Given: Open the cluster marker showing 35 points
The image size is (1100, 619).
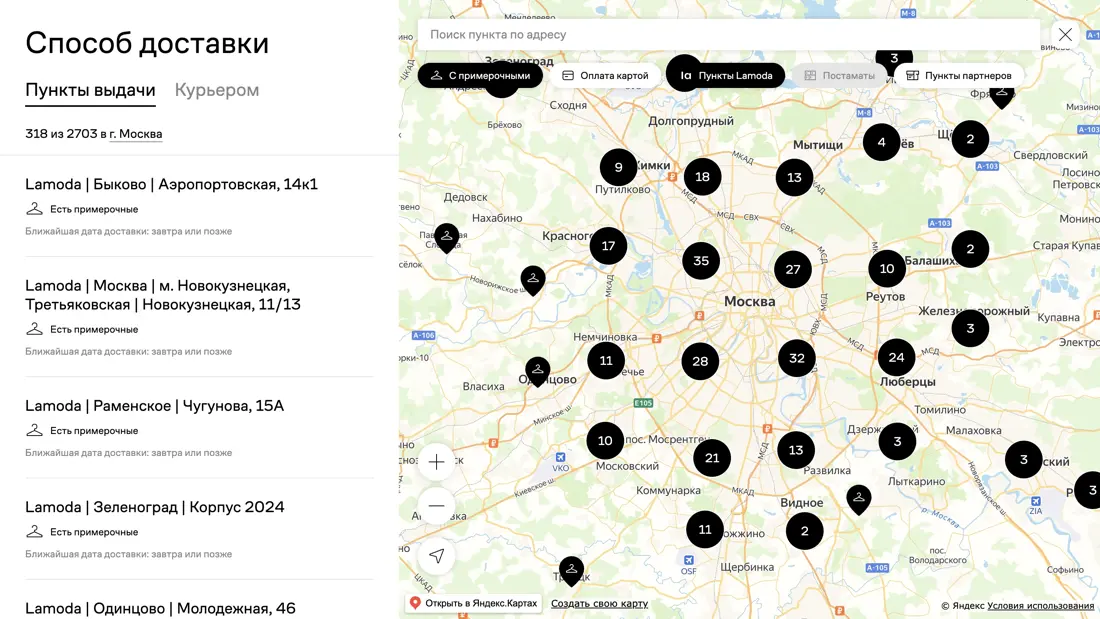Looking at the screenshot, I should (x=701, y=261).
